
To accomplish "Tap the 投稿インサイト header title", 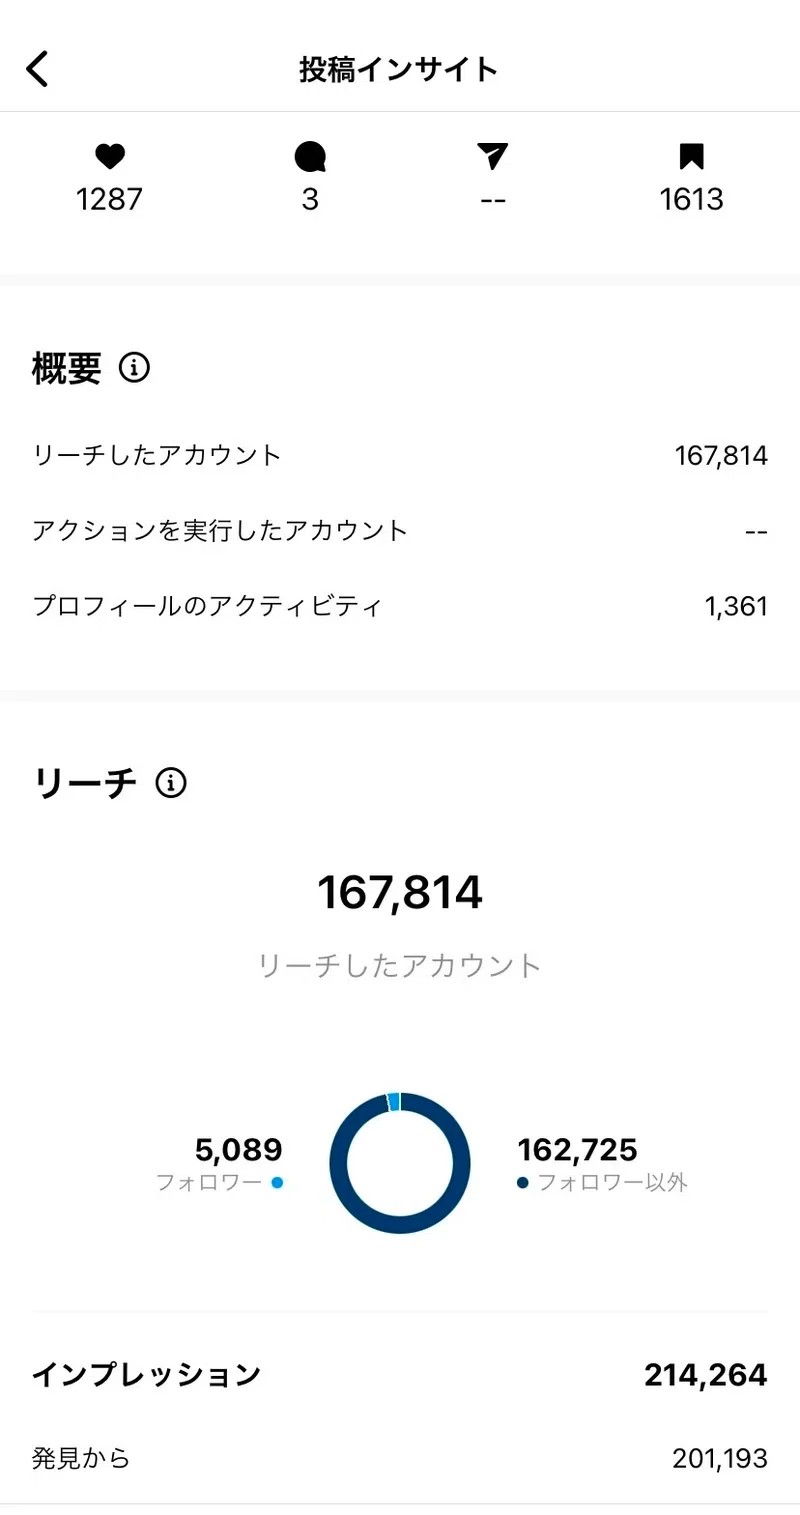I will click(399, 70).
